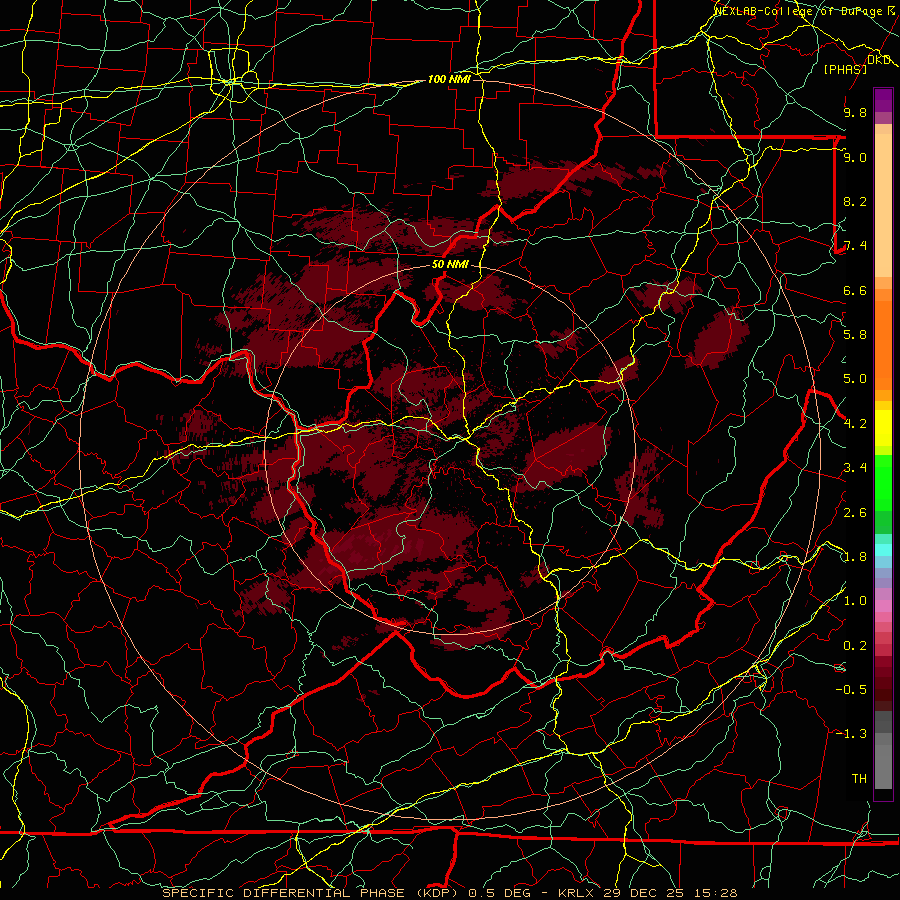The width and height of the screenshot is (900, 900).
Task: Click the TH threshold legend label
Action: tap(859, 779)
